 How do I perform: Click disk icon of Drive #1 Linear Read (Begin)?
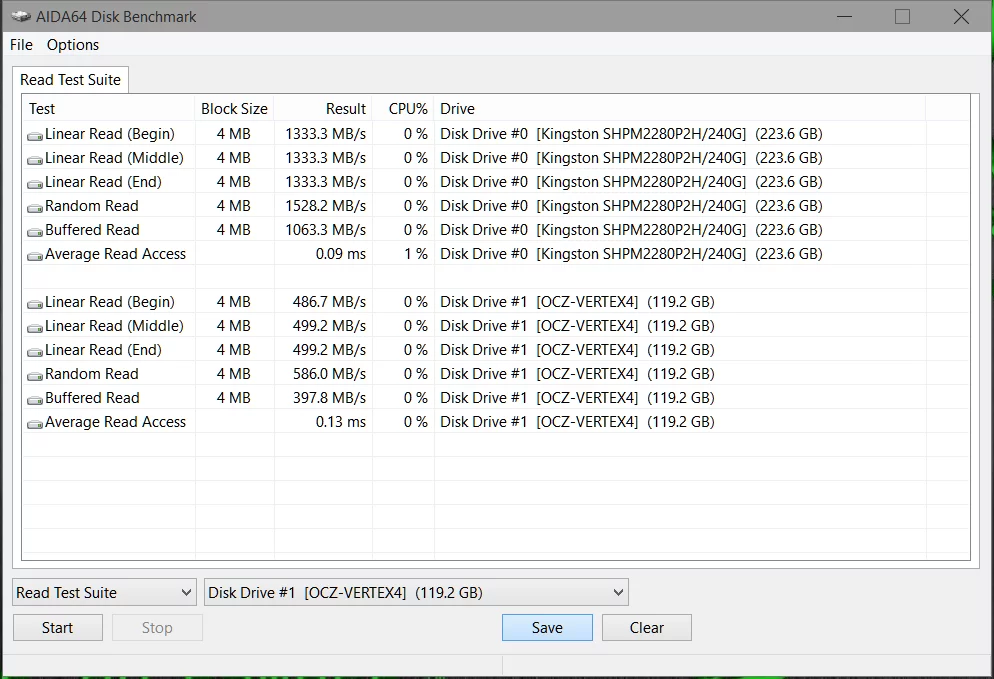[35, 304]
